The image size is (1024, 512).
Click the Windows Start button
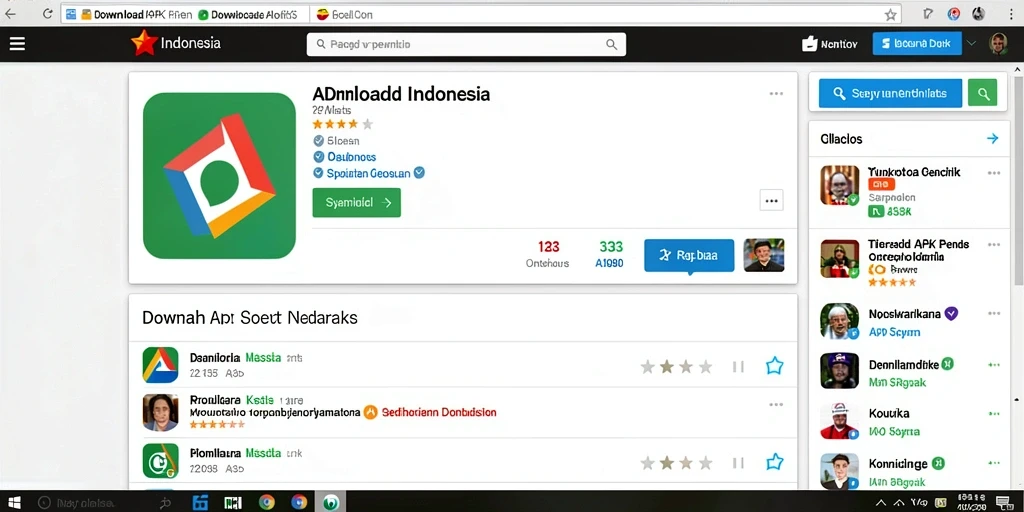point(14,502)
